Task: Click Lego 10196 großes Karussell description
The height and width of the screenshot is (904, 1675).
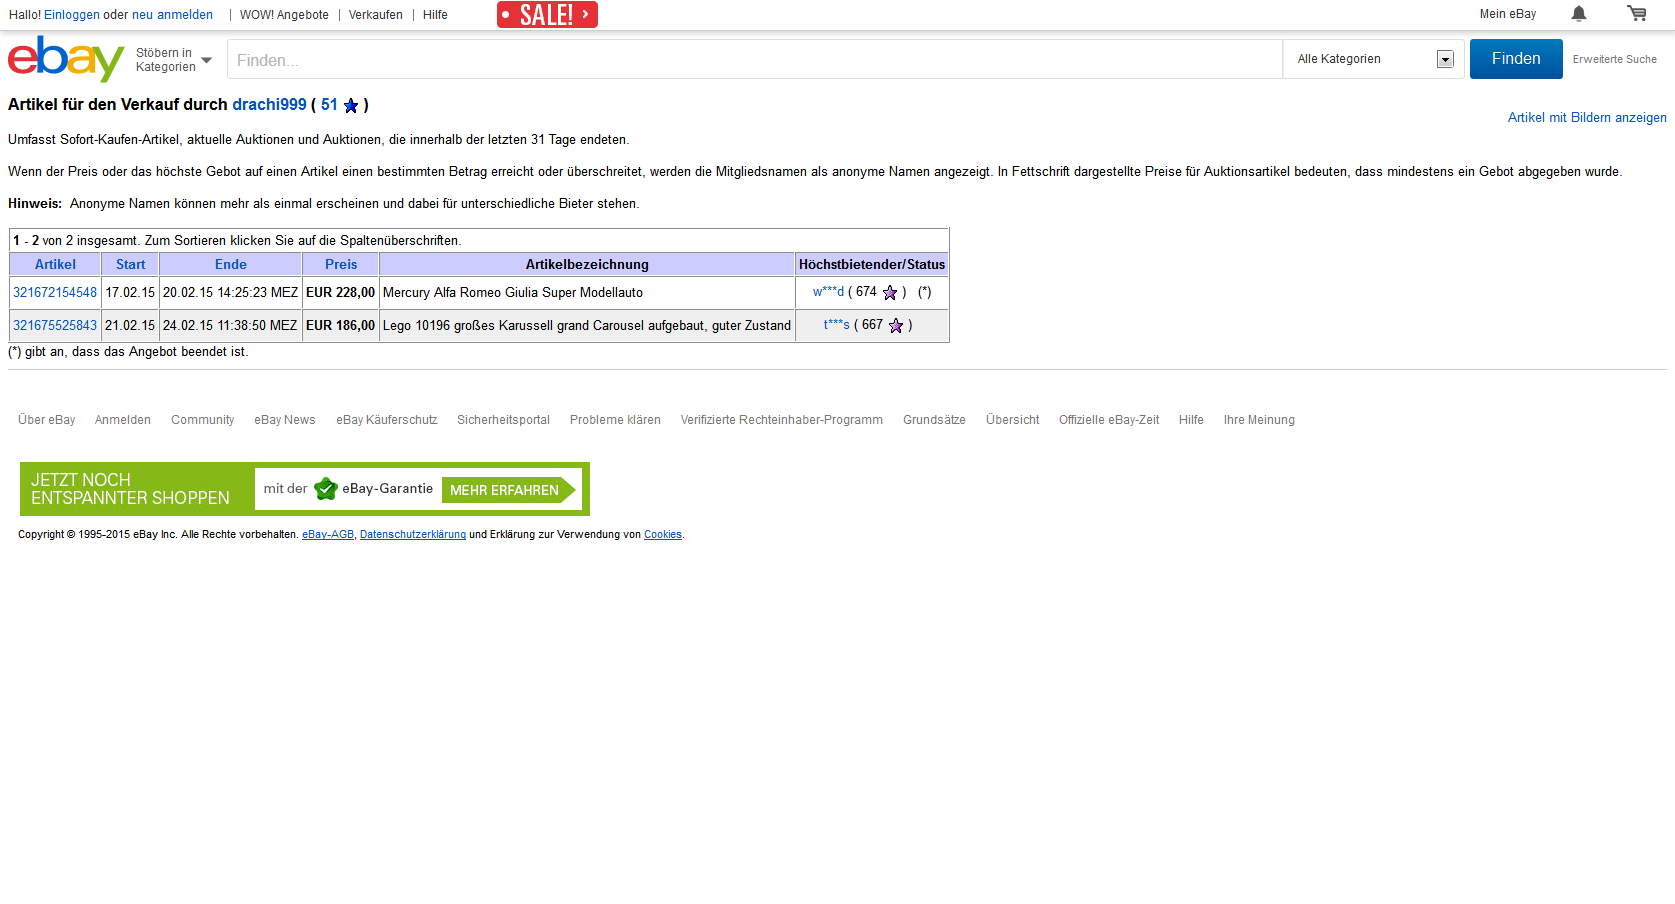Action: tap(587, 326)
